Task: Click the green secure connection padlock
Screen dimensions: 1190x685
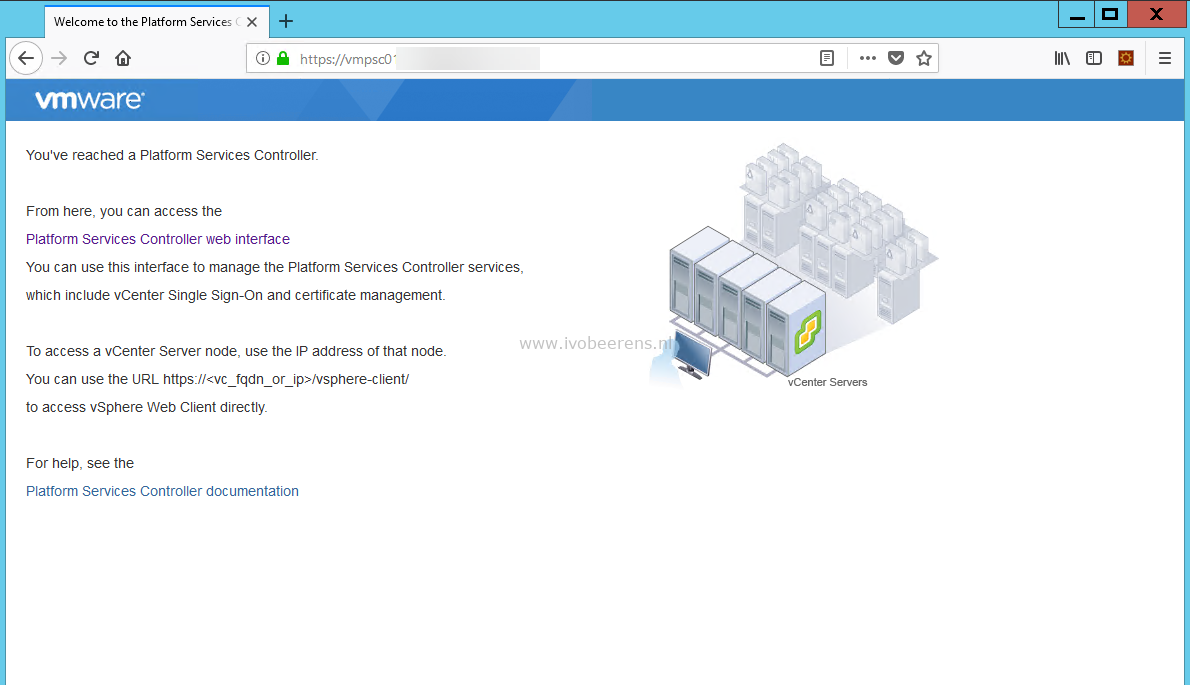Action: tap(283, 58)
